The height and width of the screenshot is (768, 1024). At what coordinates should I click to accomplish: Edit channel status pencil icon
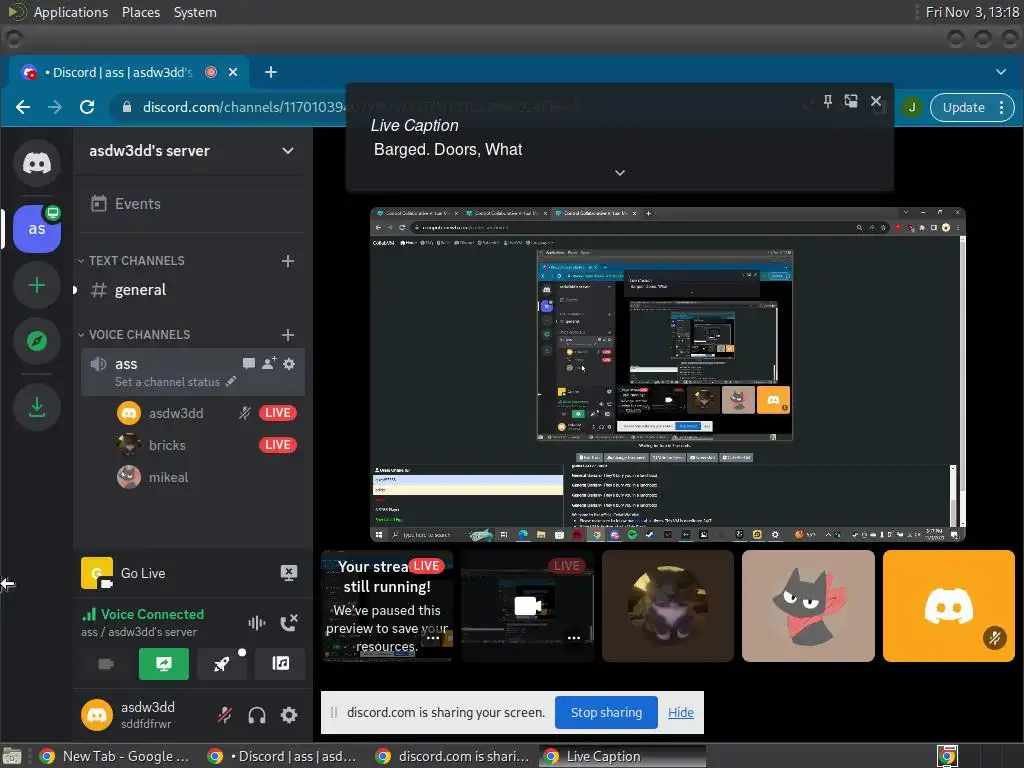click(231, 381)
